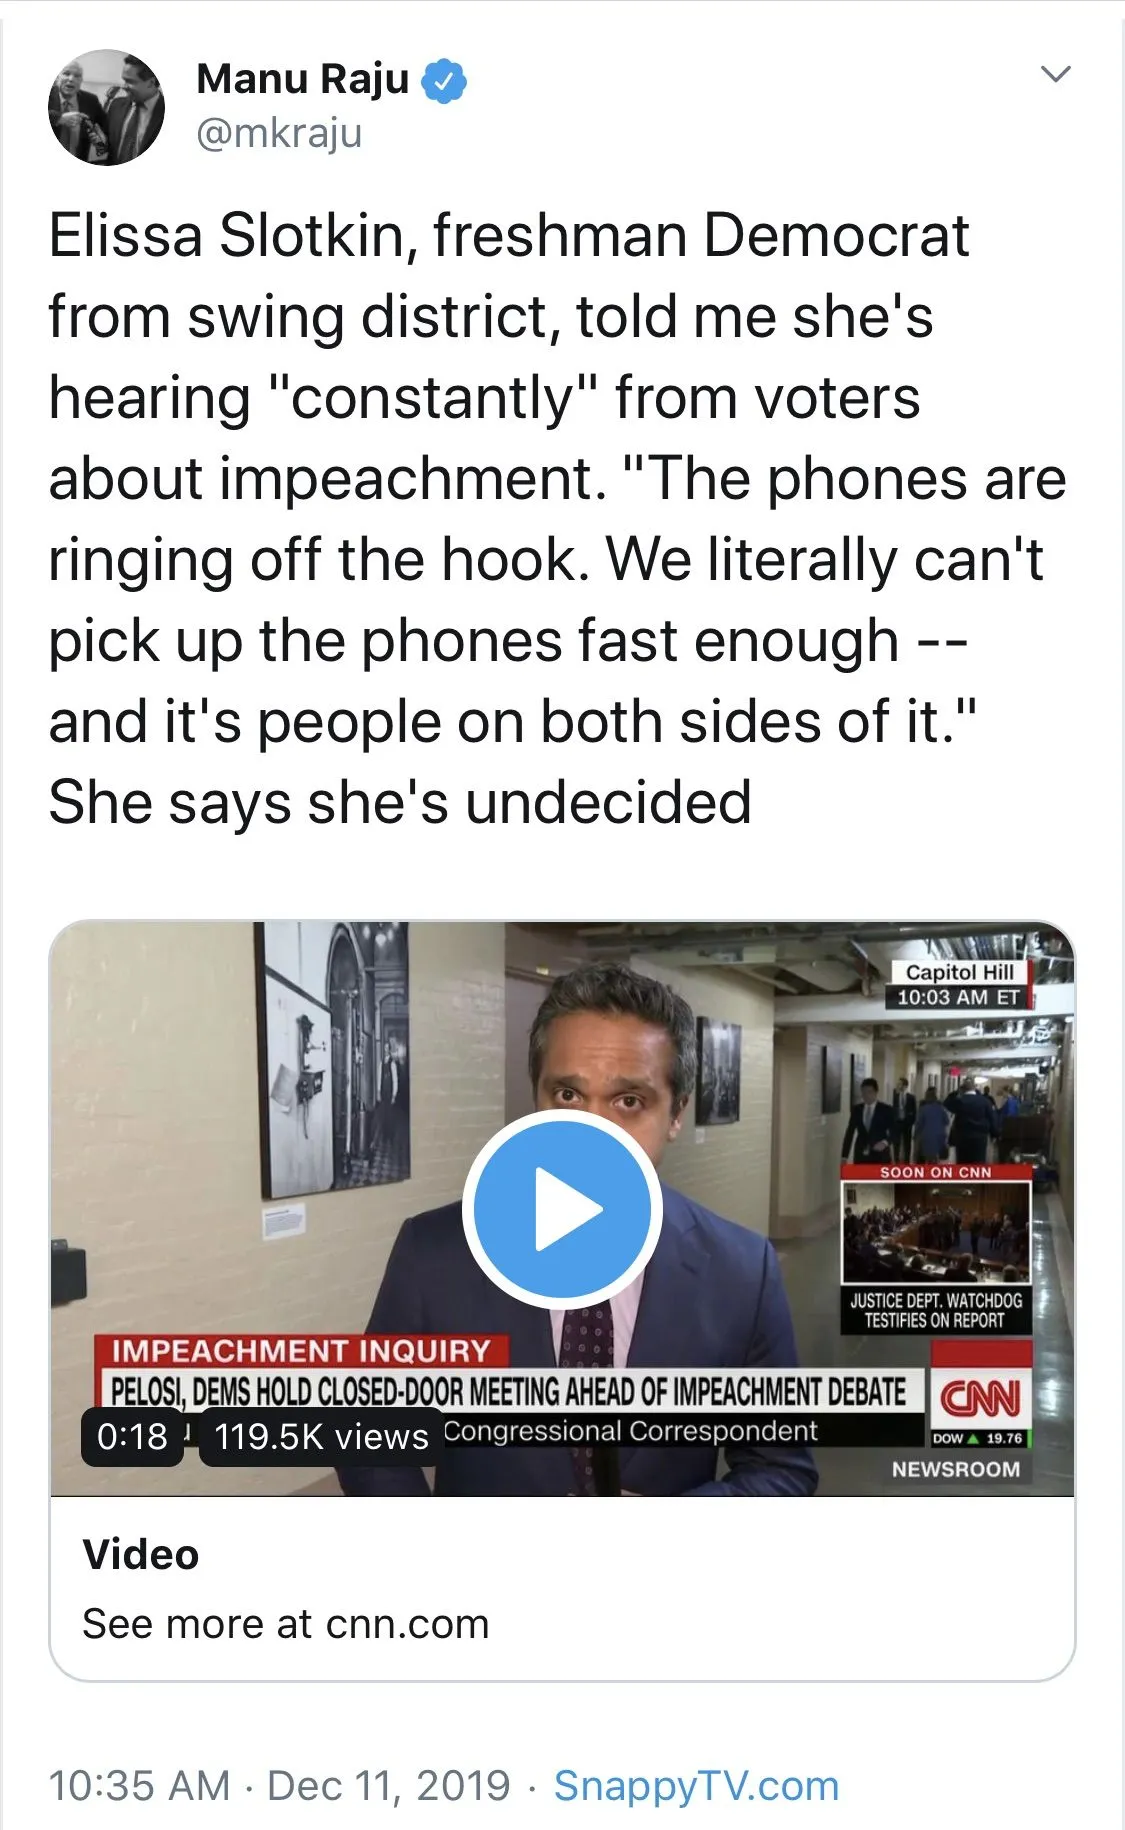Click the blue verified badge
This screenshot has width=1125, height=1830.
(x=444, y=80)
